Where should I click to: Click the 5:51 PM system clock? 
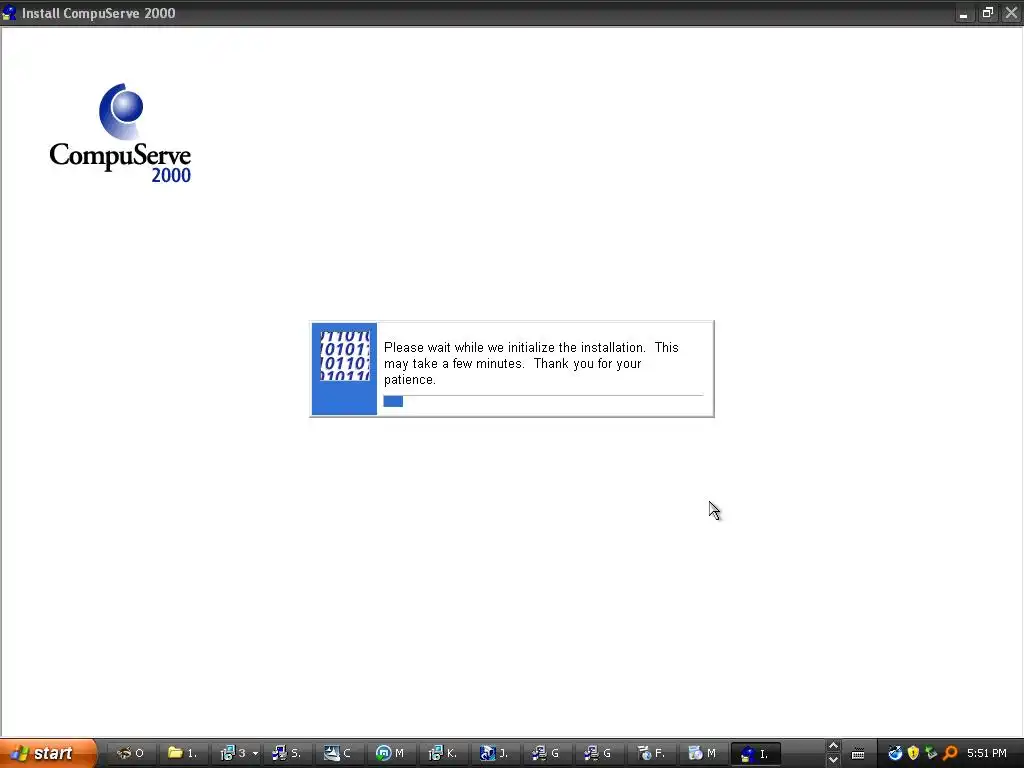(x=987, y=754)
